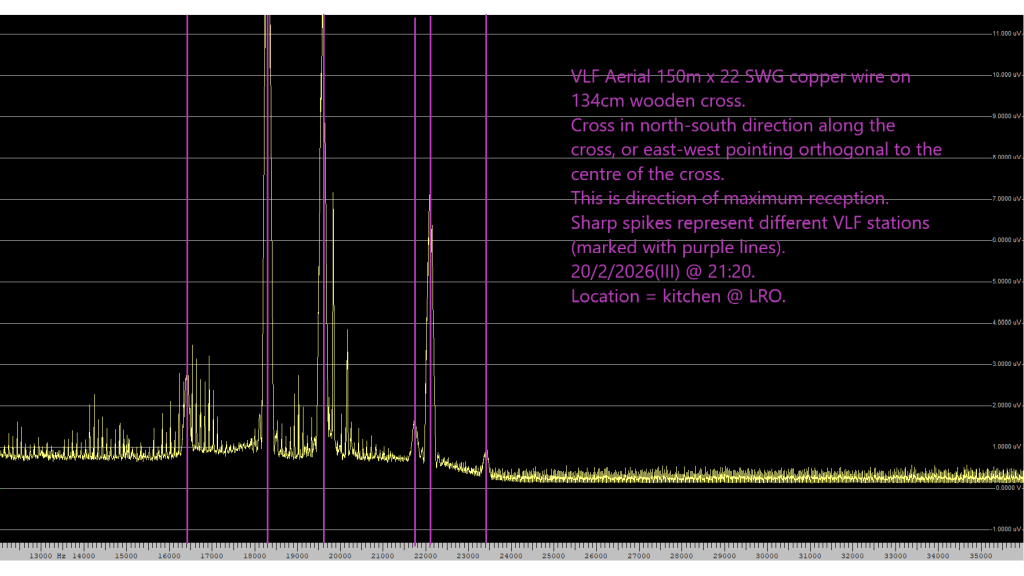This screenshot has width=1024, height=576.
Task: Click the 7 uV spike peak near 22100 Hz
Action: pos(430,197)
